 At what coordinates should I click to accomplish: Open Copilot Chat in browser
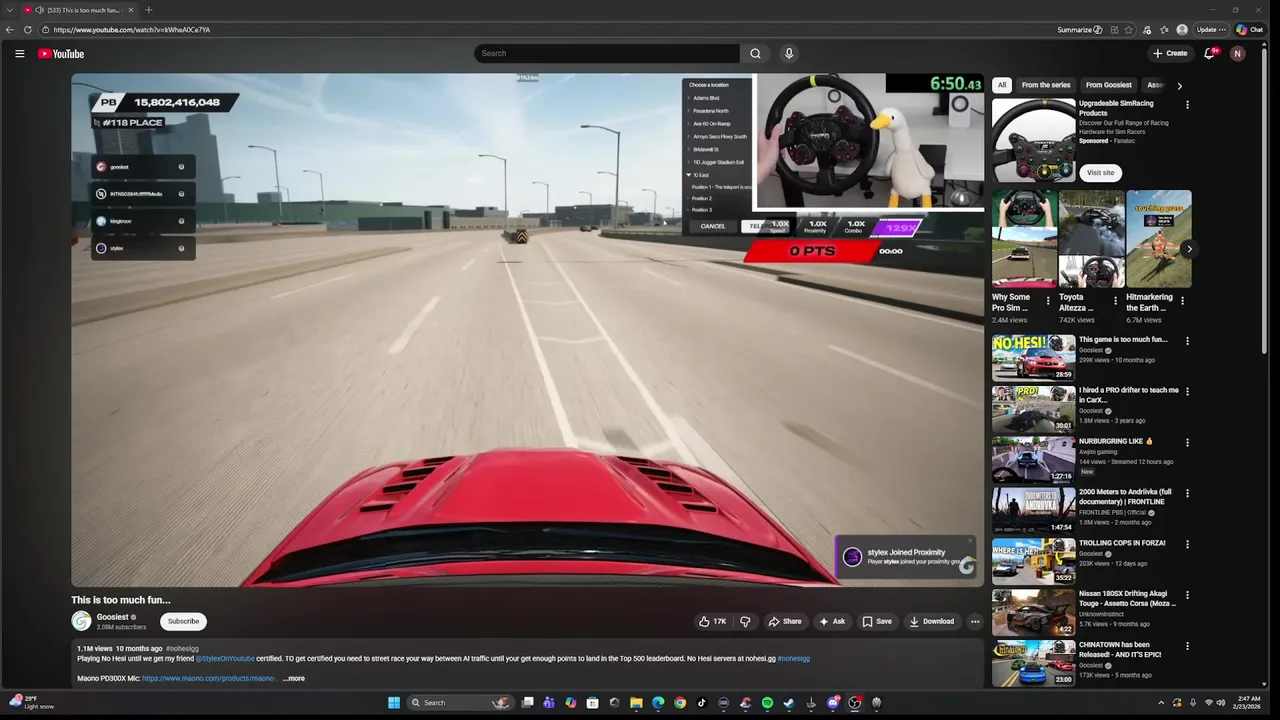[1250, 30]
